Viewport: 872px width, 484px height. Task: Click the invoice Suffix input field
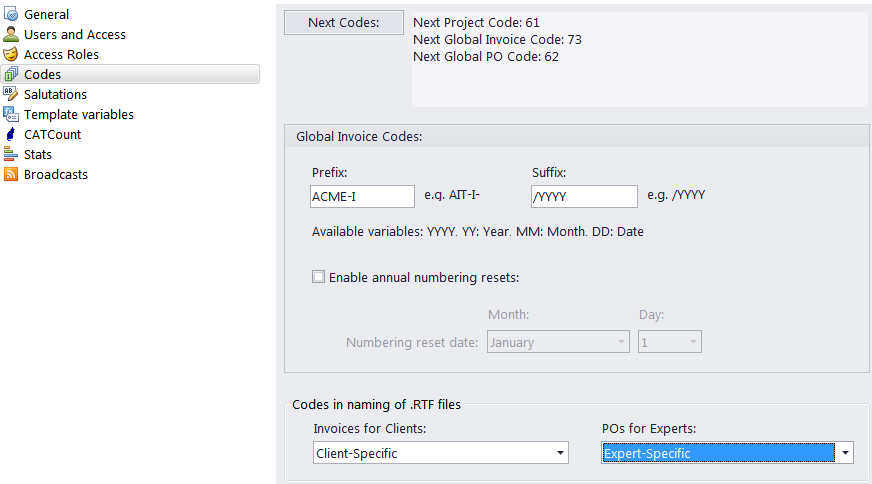(x=584, y=196)
